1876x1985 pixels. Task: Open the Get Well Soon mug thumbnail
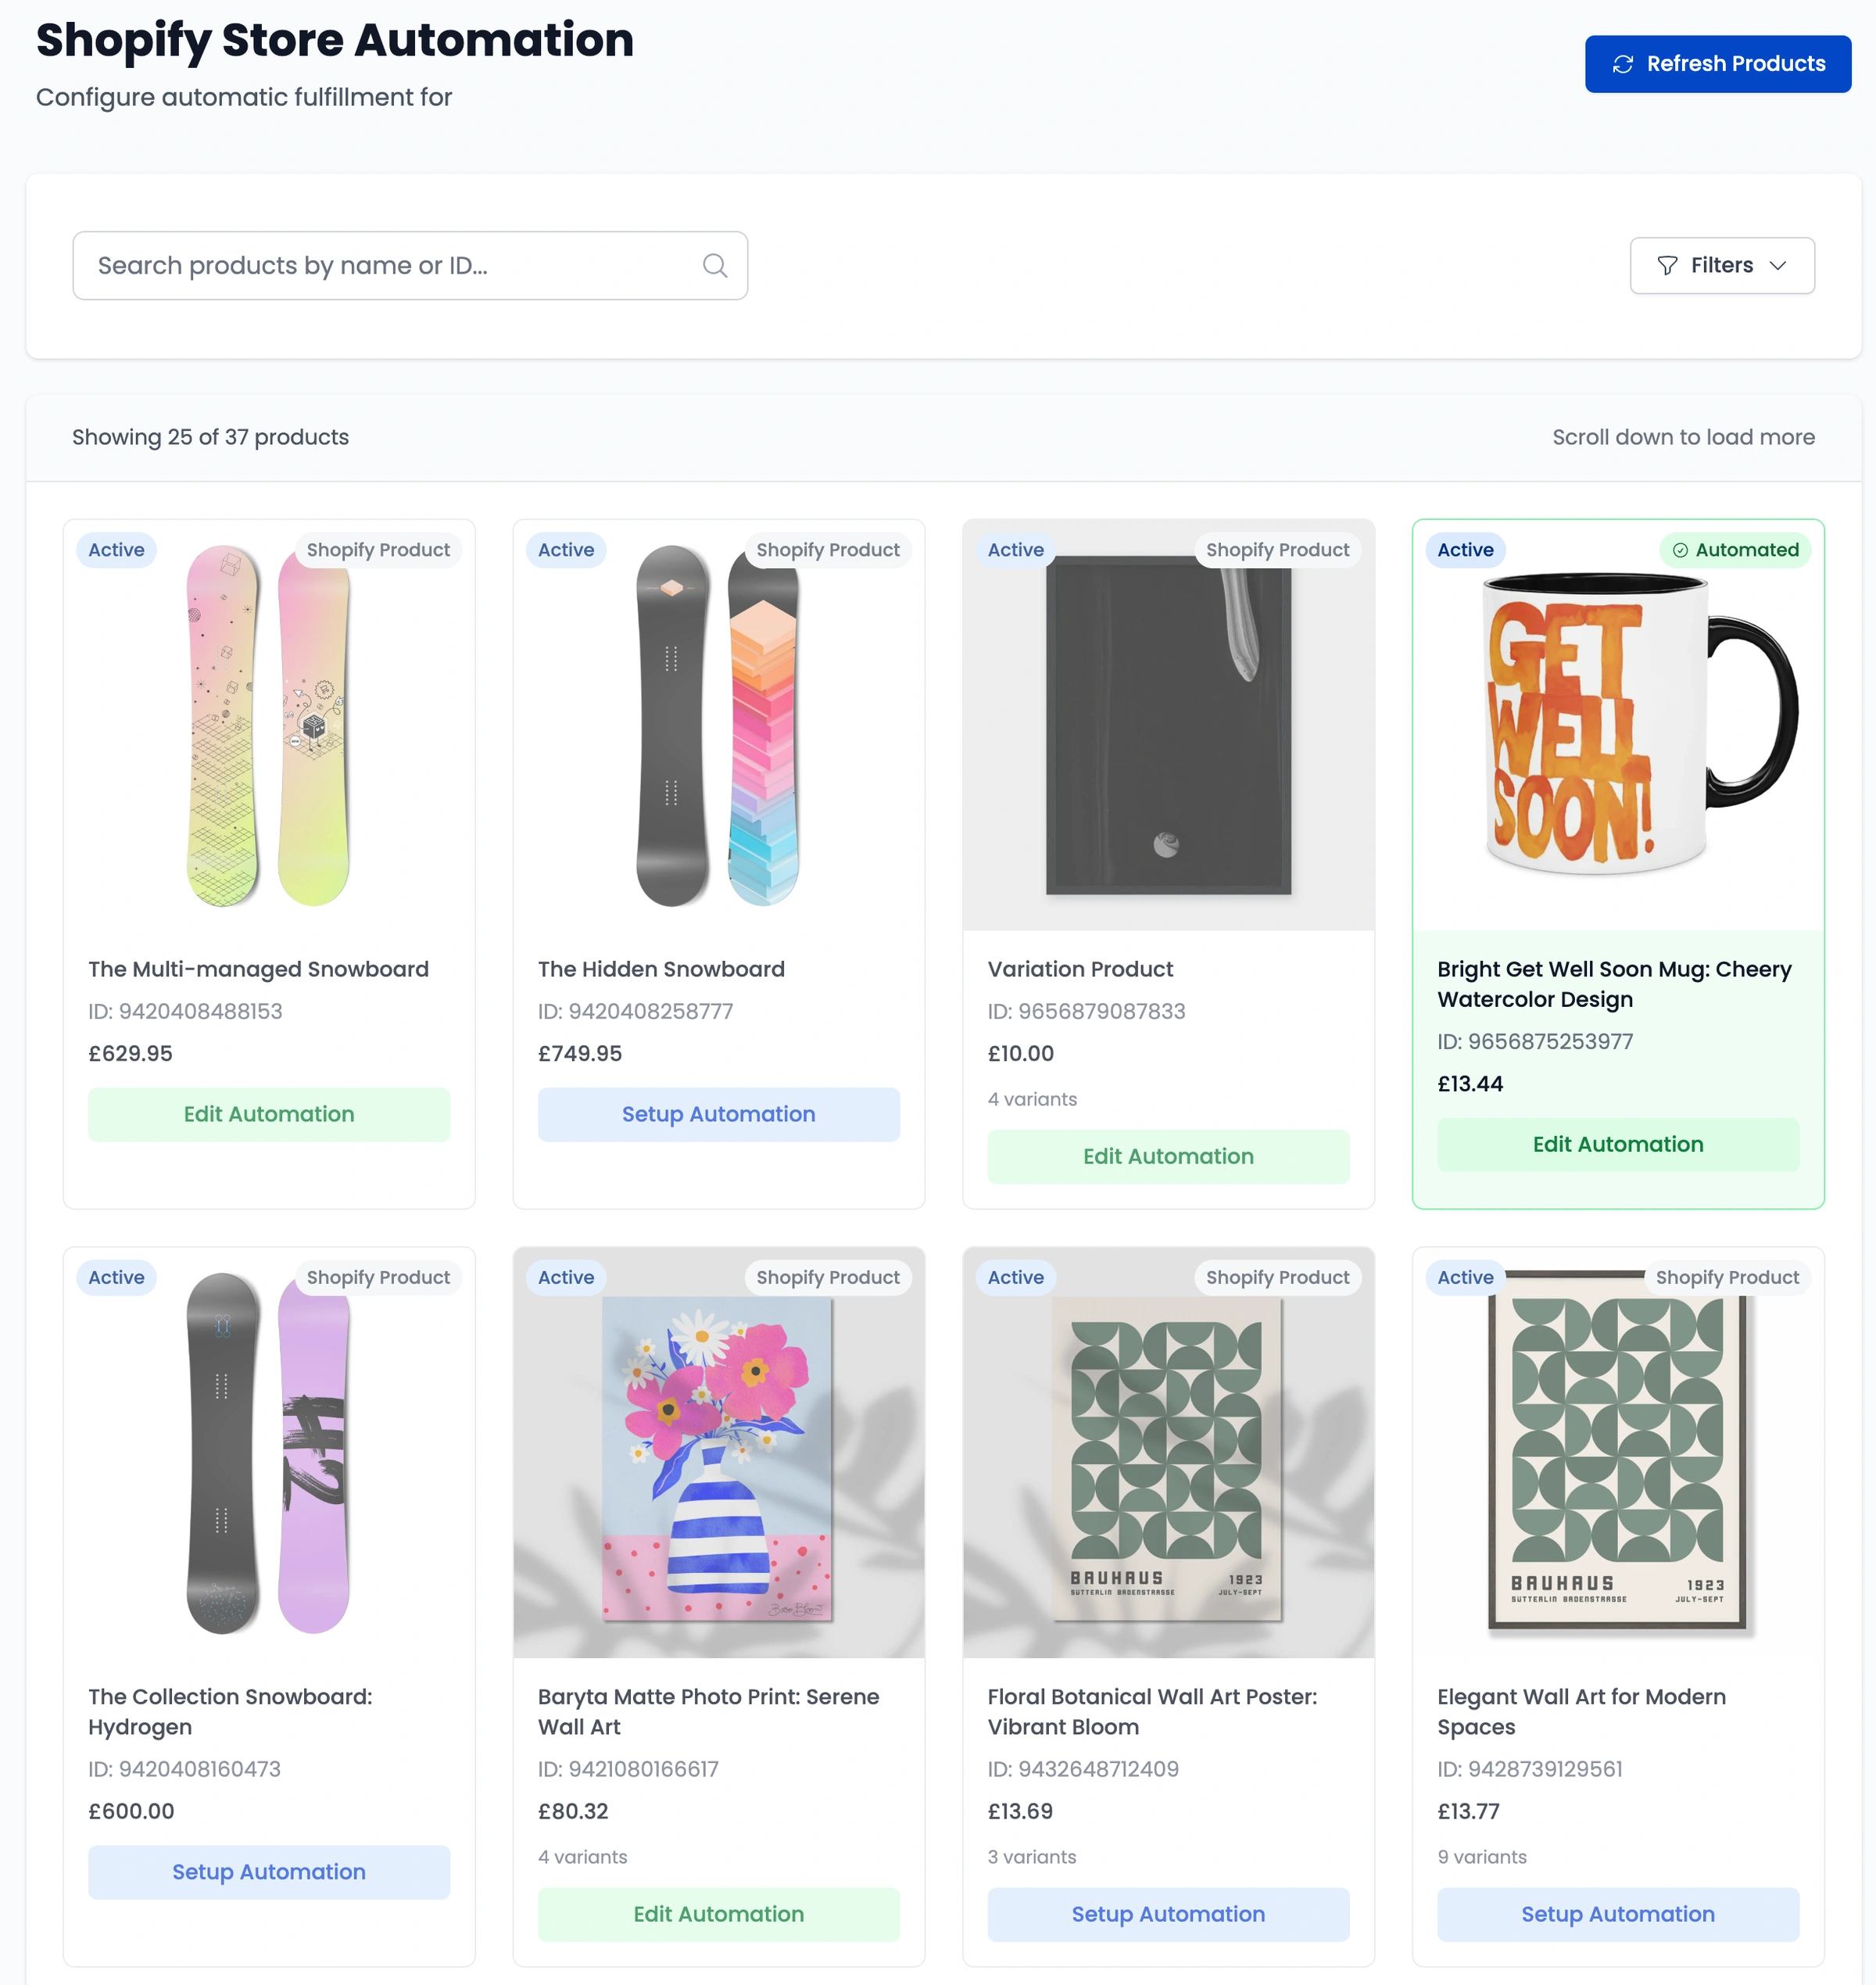pos(1617,724)
